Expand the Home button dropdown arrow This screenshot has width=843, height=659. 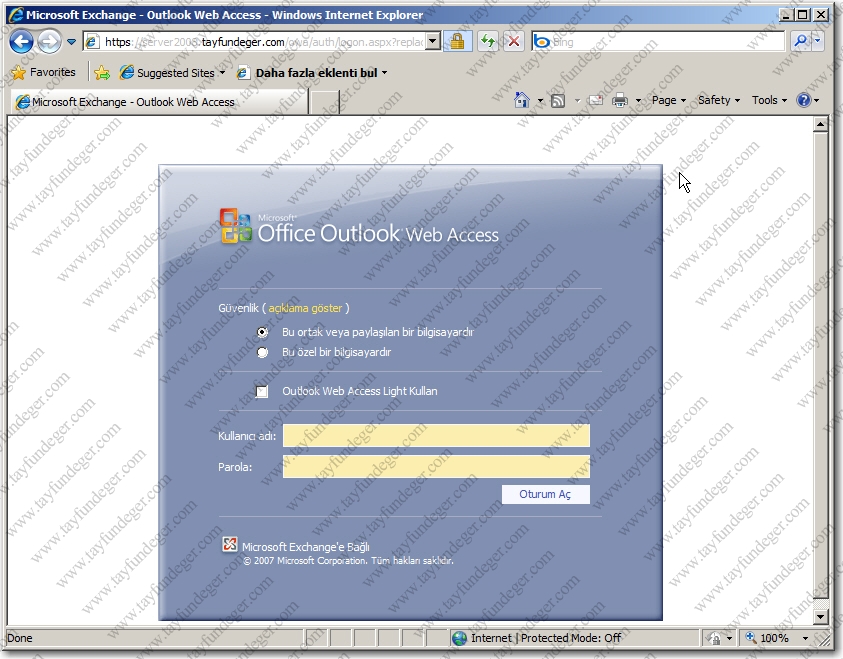[540, 101]
